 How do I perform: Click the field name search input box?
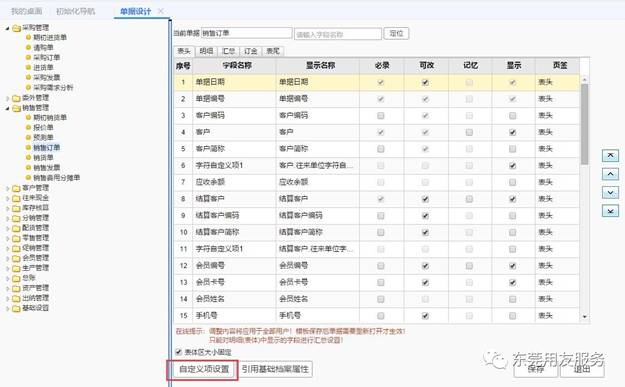tap(338, 34)
